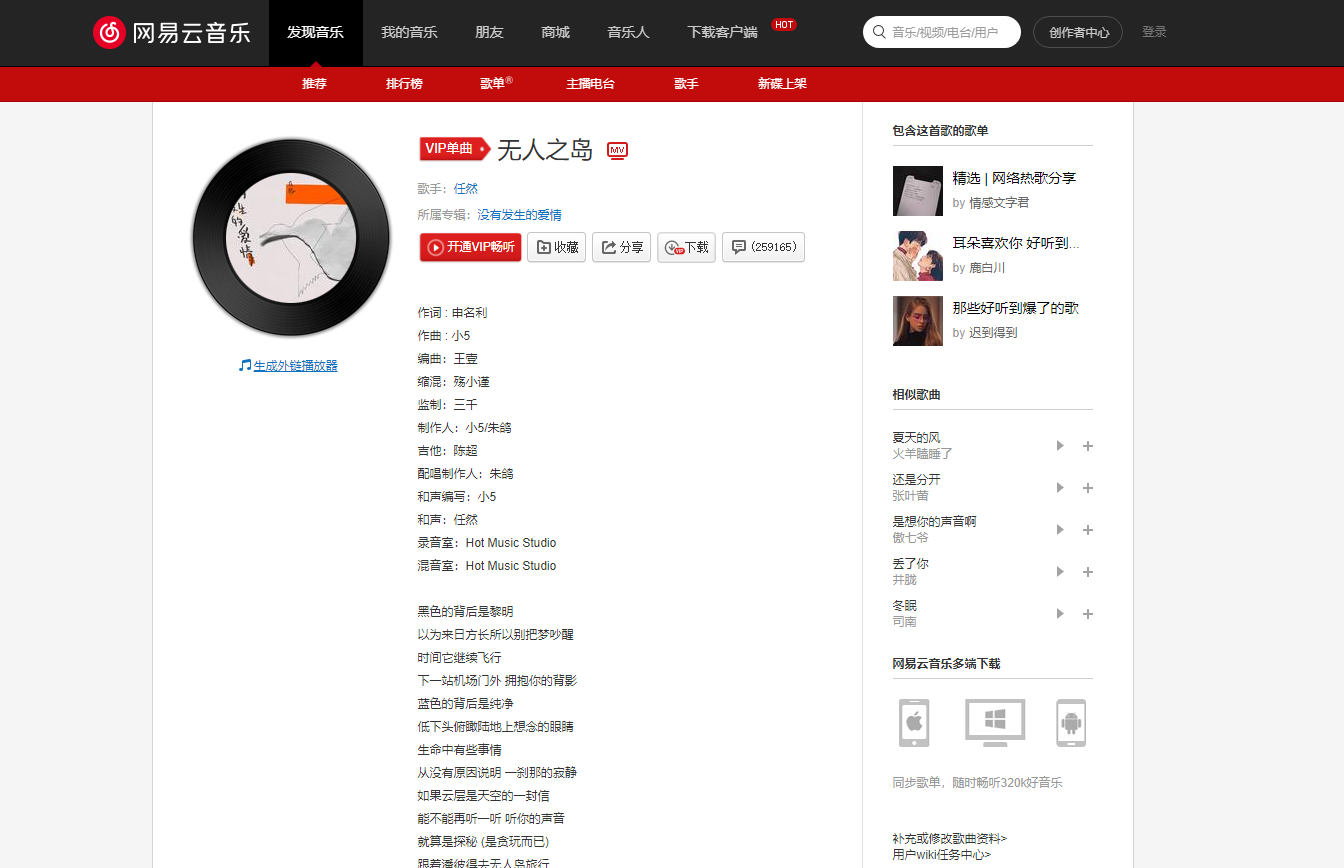Open playlist thumbnail for 耳朵喜欢你 好听到...
The height and width of the screenshot is (868, 1344).
[x=918, y=256]
